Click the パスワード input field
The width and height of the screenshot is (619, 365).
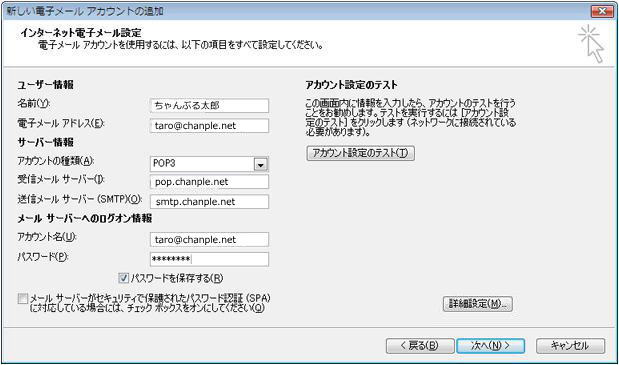[209, 259]
